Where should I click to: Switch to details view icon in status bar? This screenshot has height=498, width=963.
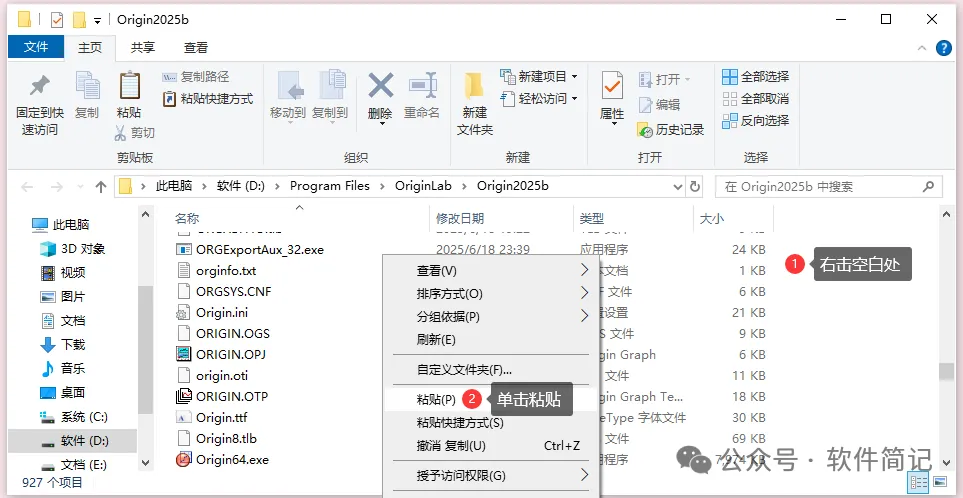[918, 482]
